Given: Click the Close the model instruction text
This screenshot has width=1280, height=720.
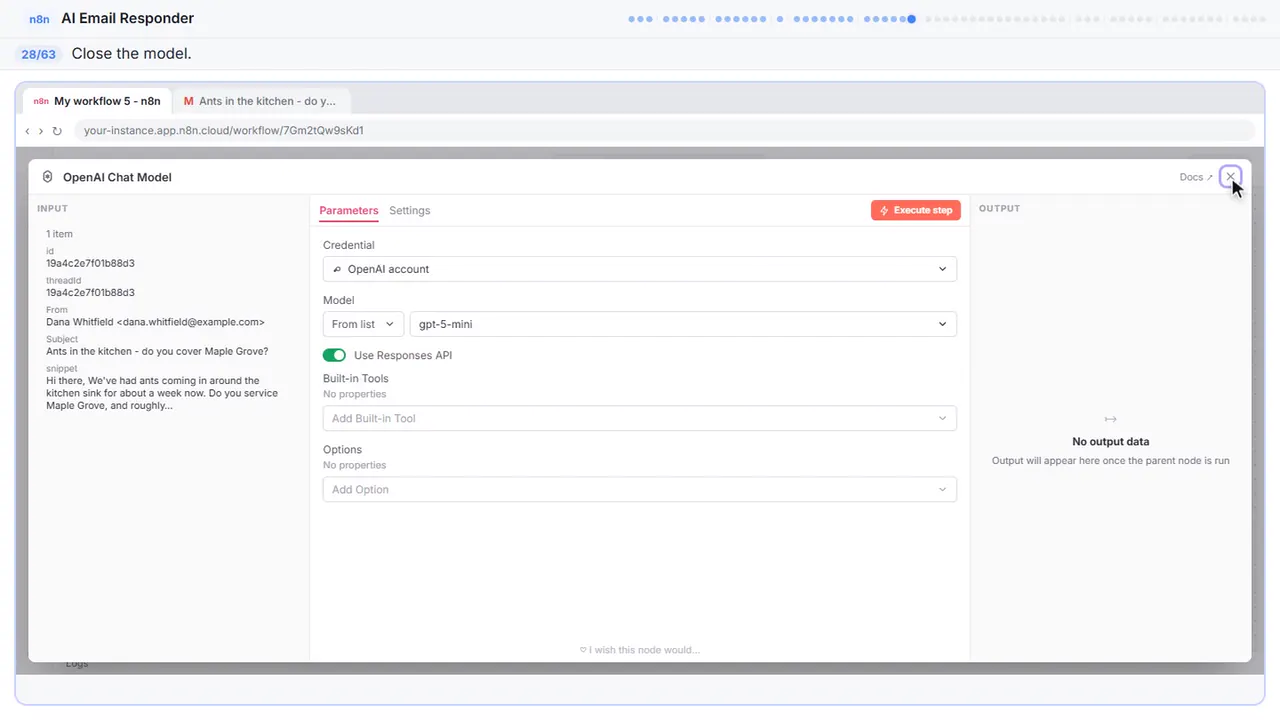Looking at the screenshot, I should 131,54.
